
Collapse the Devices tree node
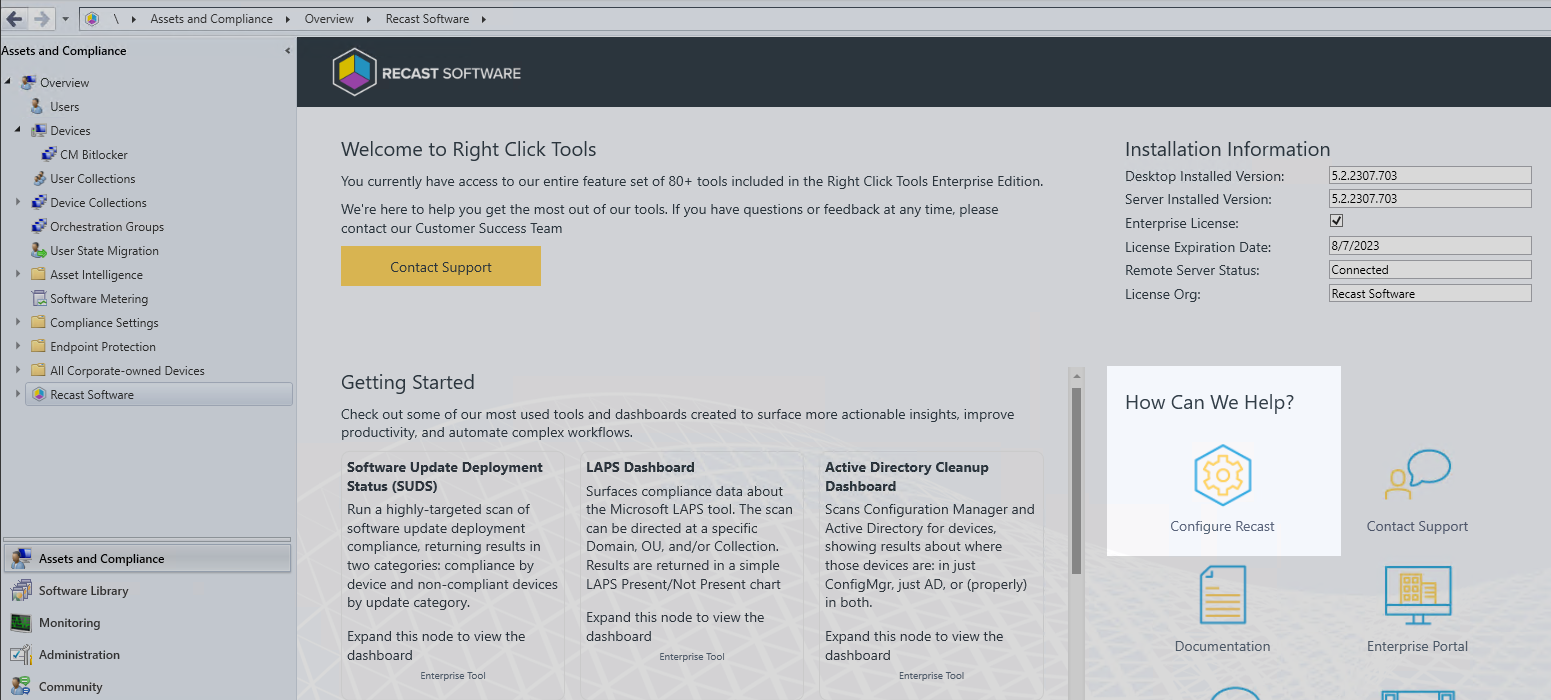click(18, 131)
